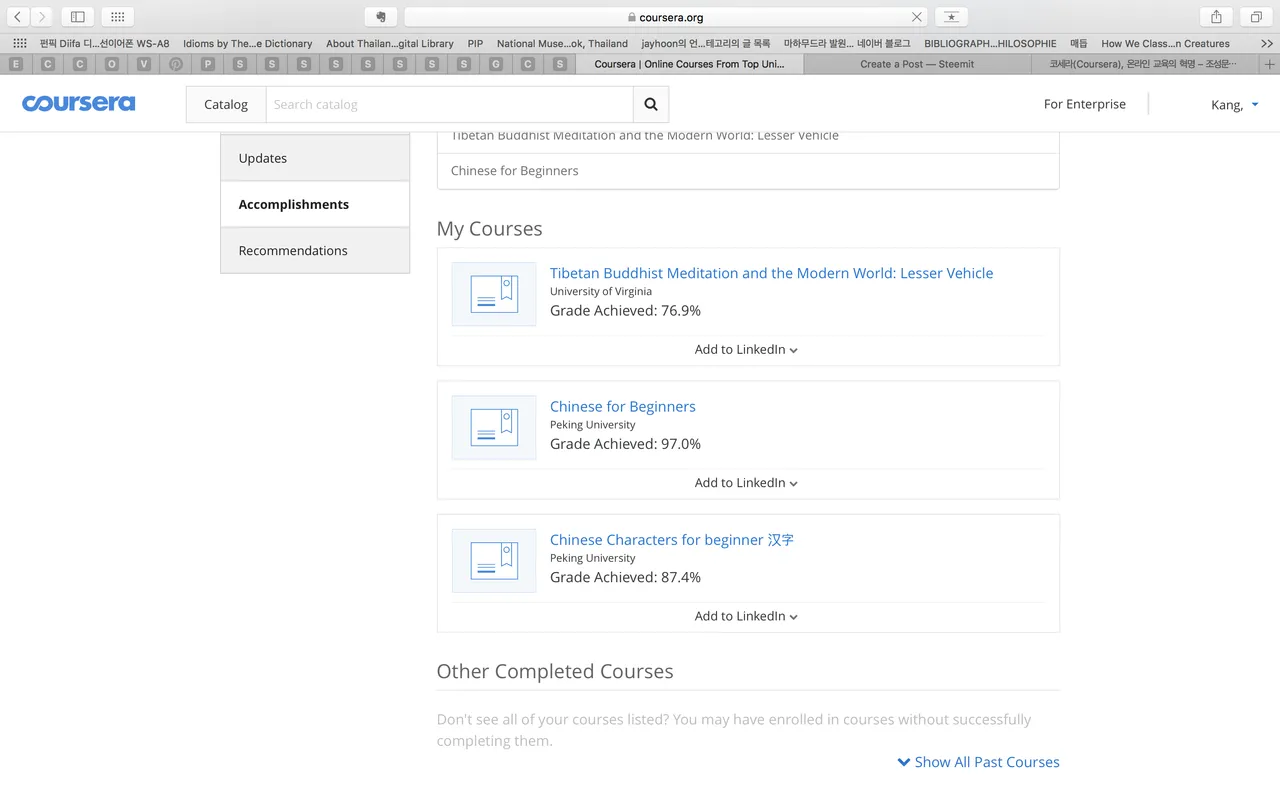Image resolution: width=1280 pixels, height=800 pixels.
Task: Select the Updates sidebar item
Action: point(315,158)
